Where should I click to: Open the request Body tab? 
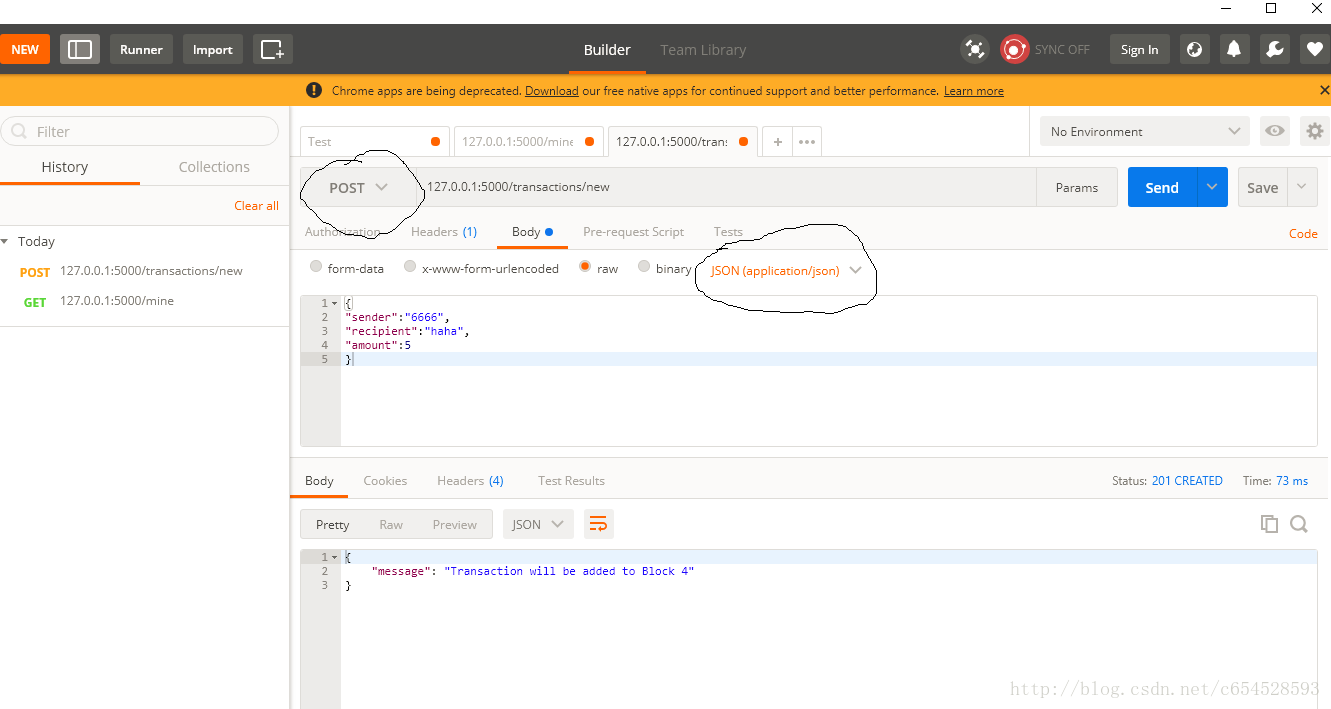pos(532,231)
